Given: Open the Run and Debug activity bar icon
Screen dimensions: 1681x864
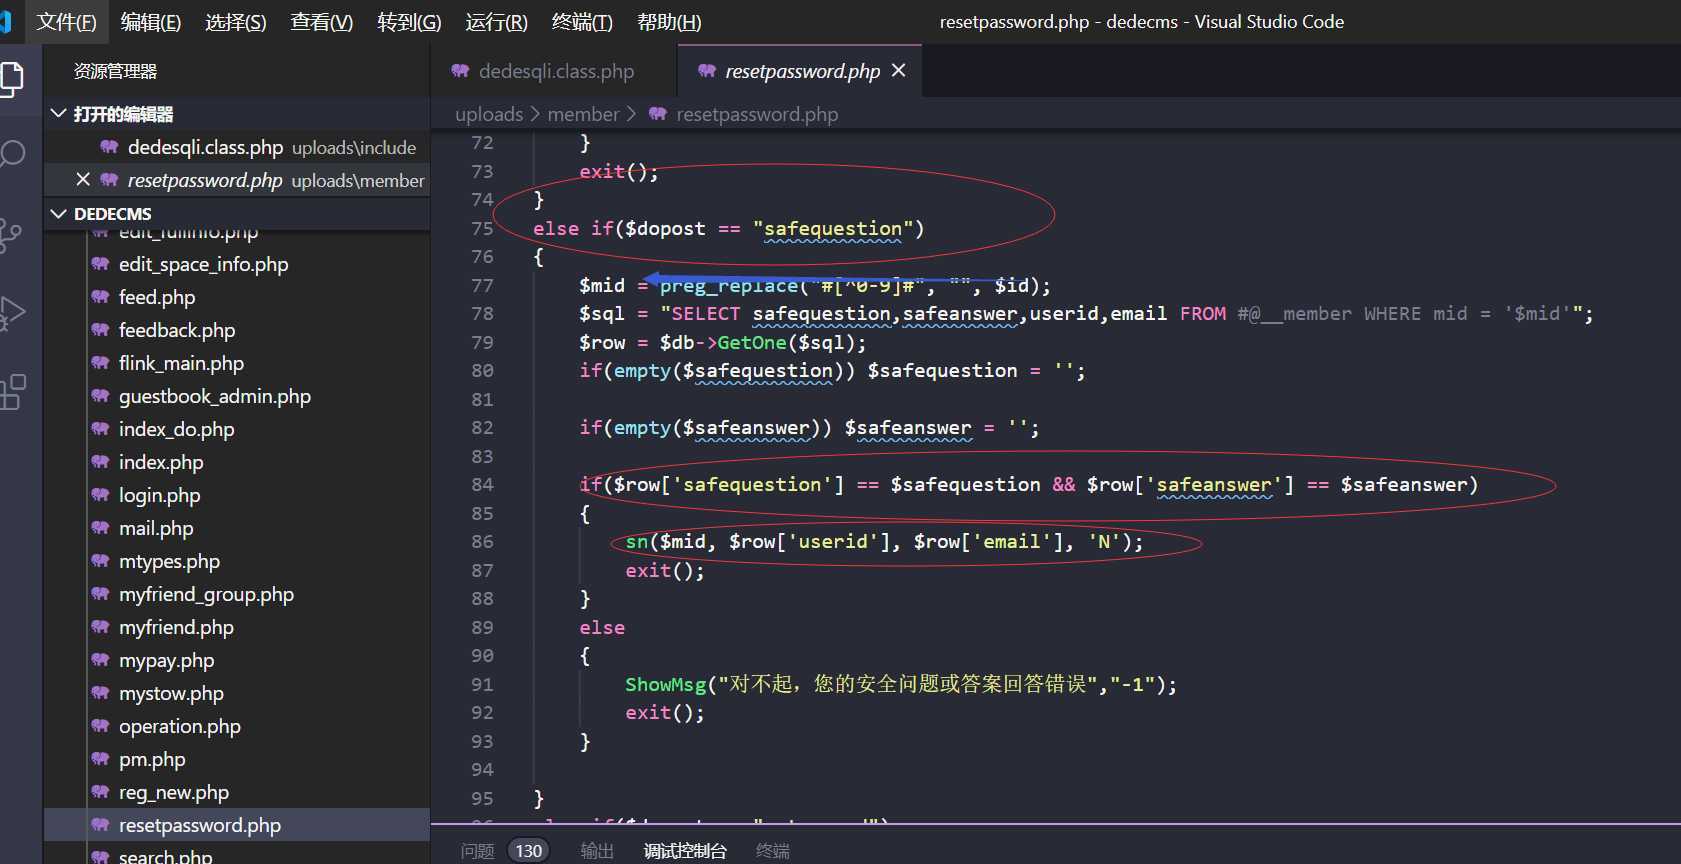Looking at the screenshot, I should [x=12, y=313].
